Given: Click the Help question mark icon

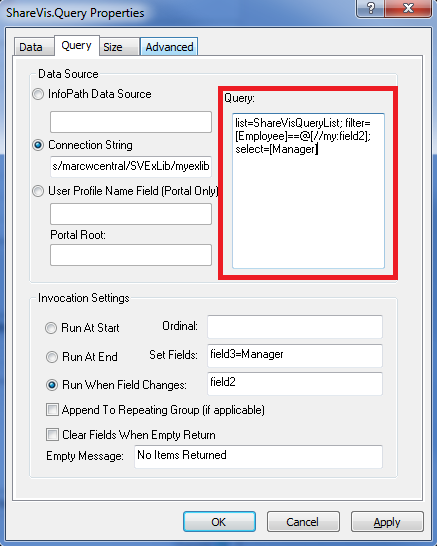Looking at the screenshot, I should [371, 8].
